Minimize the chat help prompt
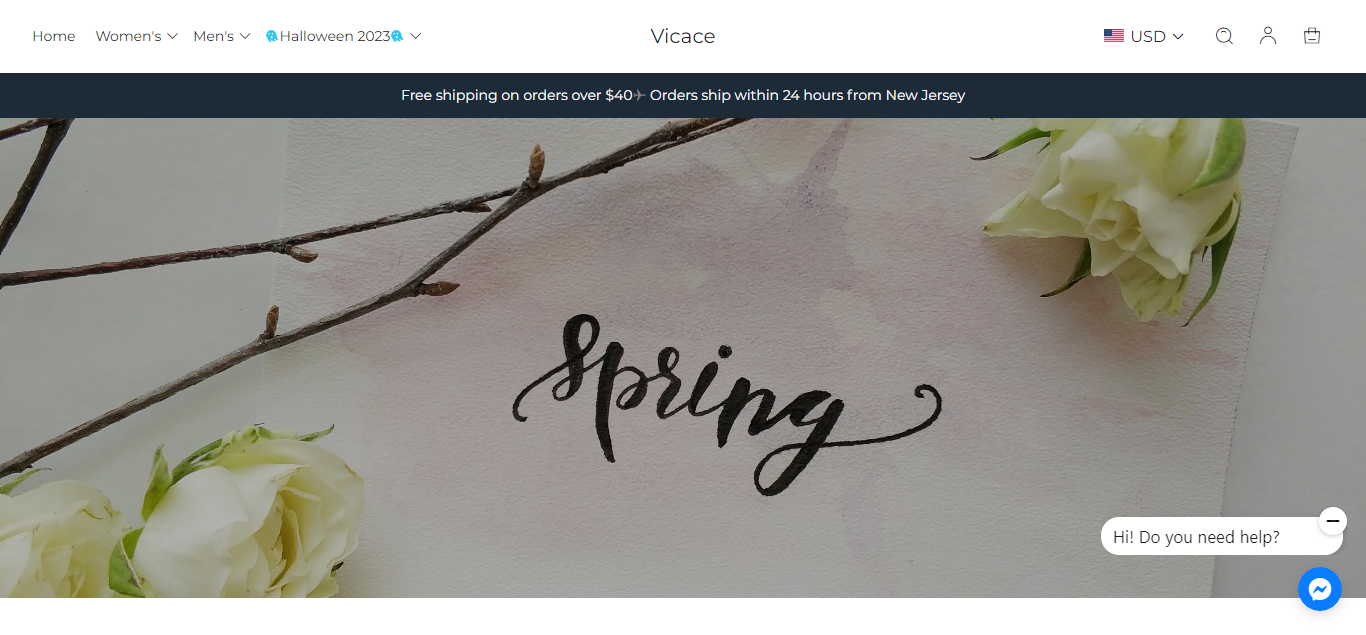This screenshot has width=1366, height=635. (1333, 521)
